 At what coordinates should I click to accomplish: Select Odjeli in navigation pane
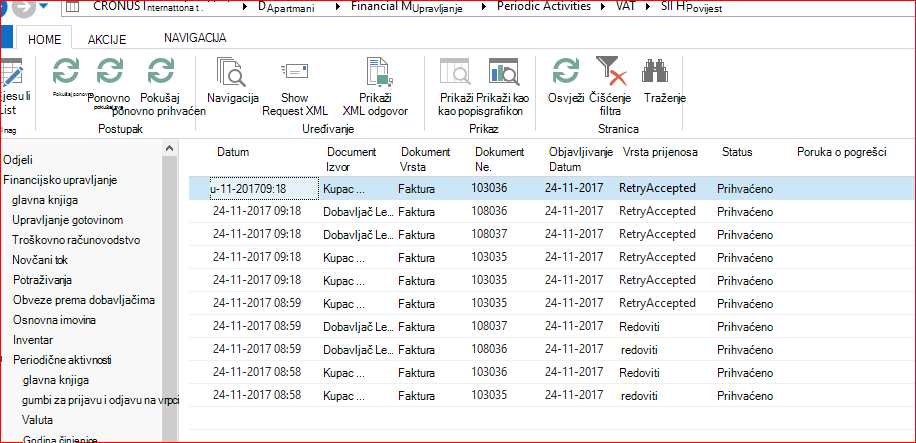click(18, 160)
